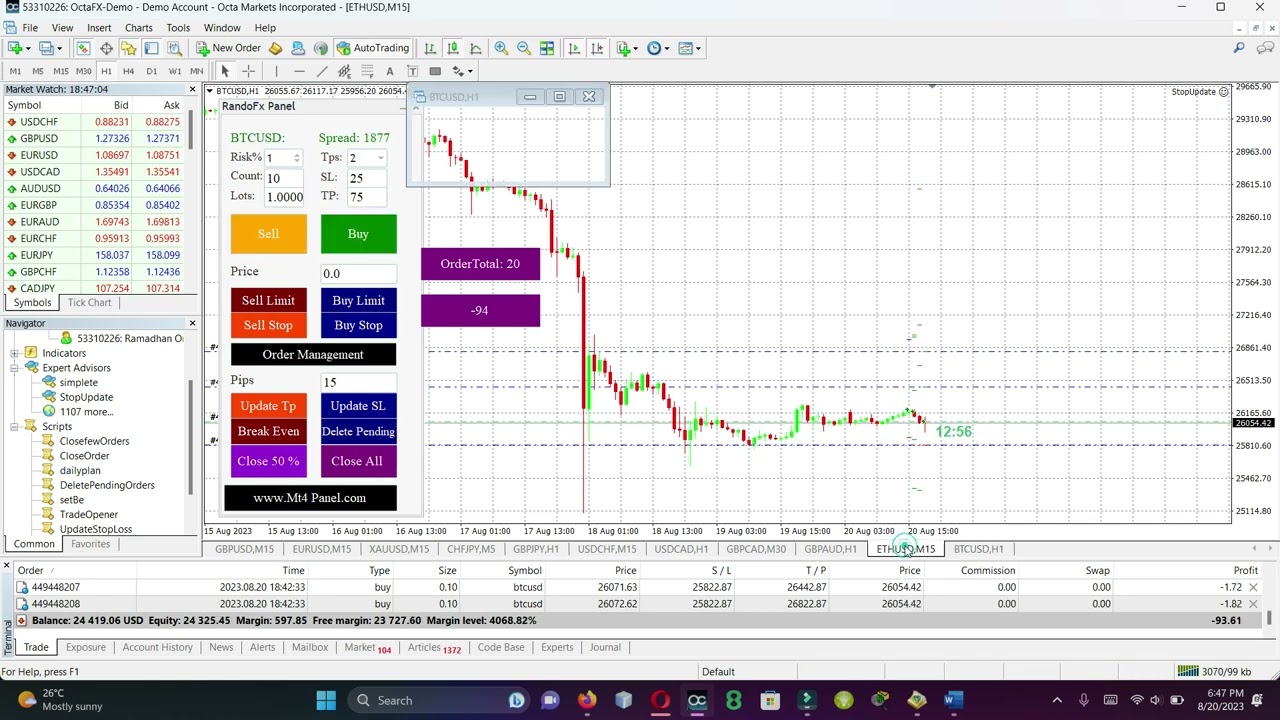This screenshot has width=1280, height=720.
Task: Switch to line chart icon
Action: click(476, 48)
